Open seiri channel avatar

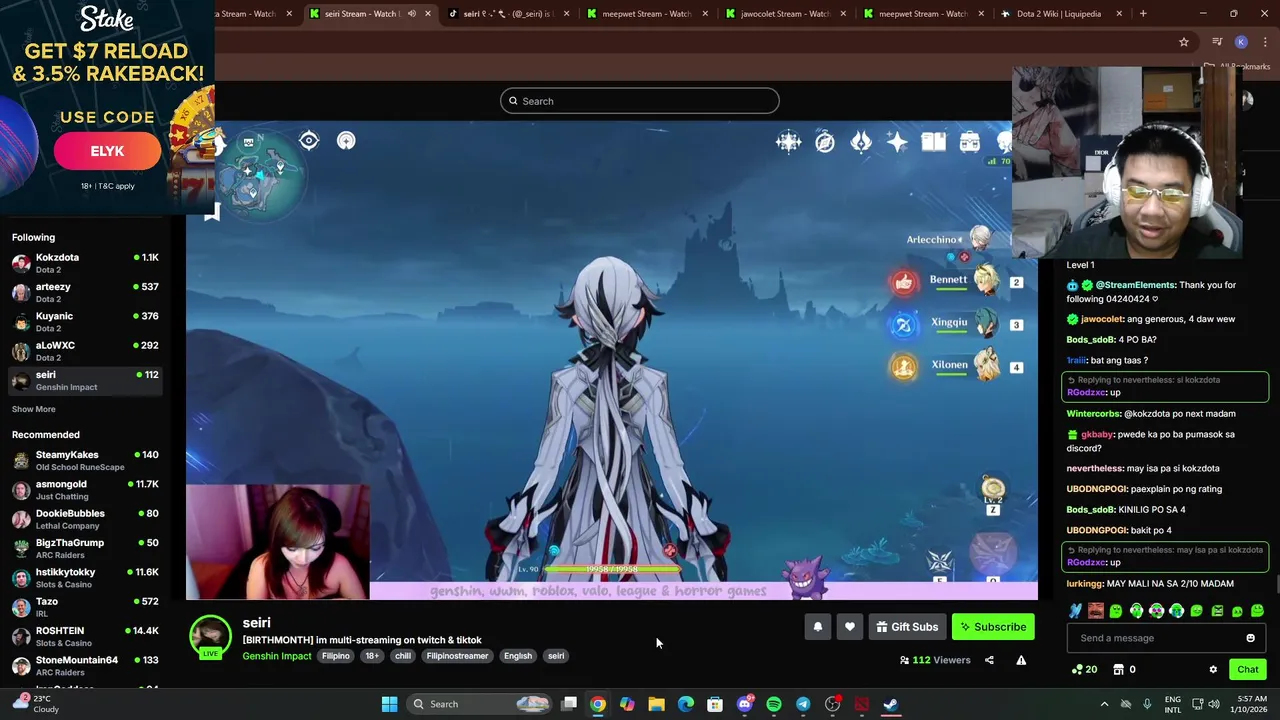[x=210, y=636]
